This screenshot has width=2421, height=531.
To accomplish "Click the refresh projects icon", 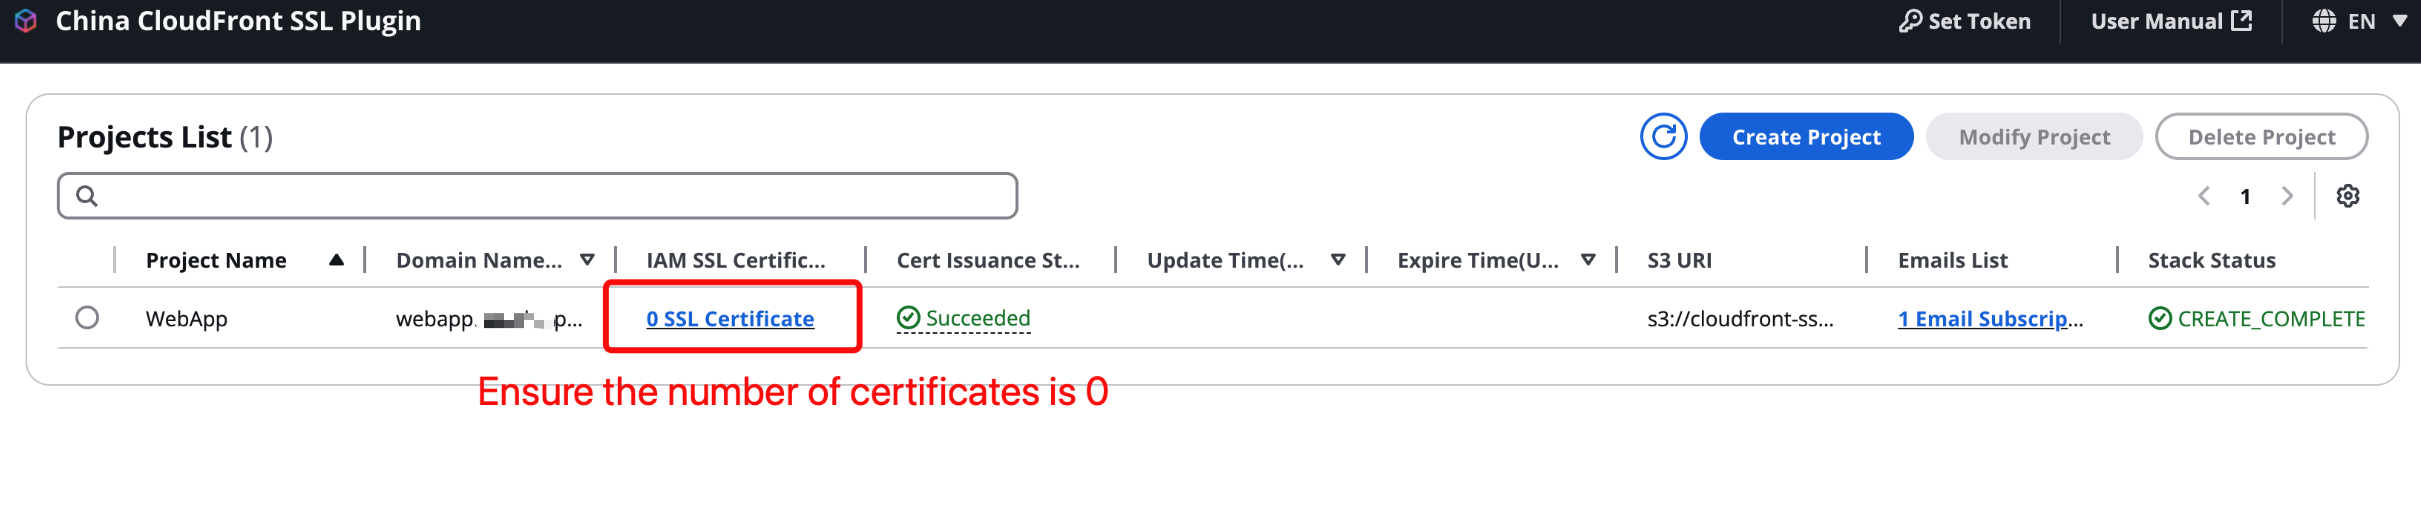I will pos(1663,137).
